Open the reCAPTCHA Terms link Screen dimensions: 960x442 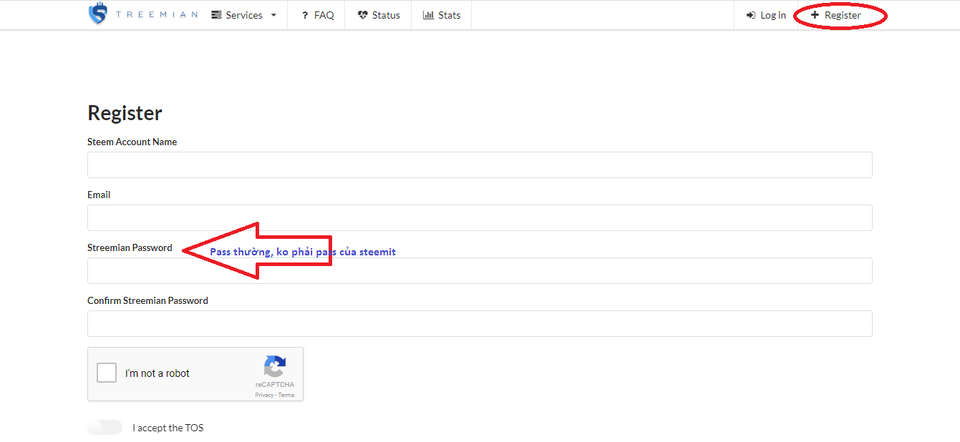coord(286,395)
